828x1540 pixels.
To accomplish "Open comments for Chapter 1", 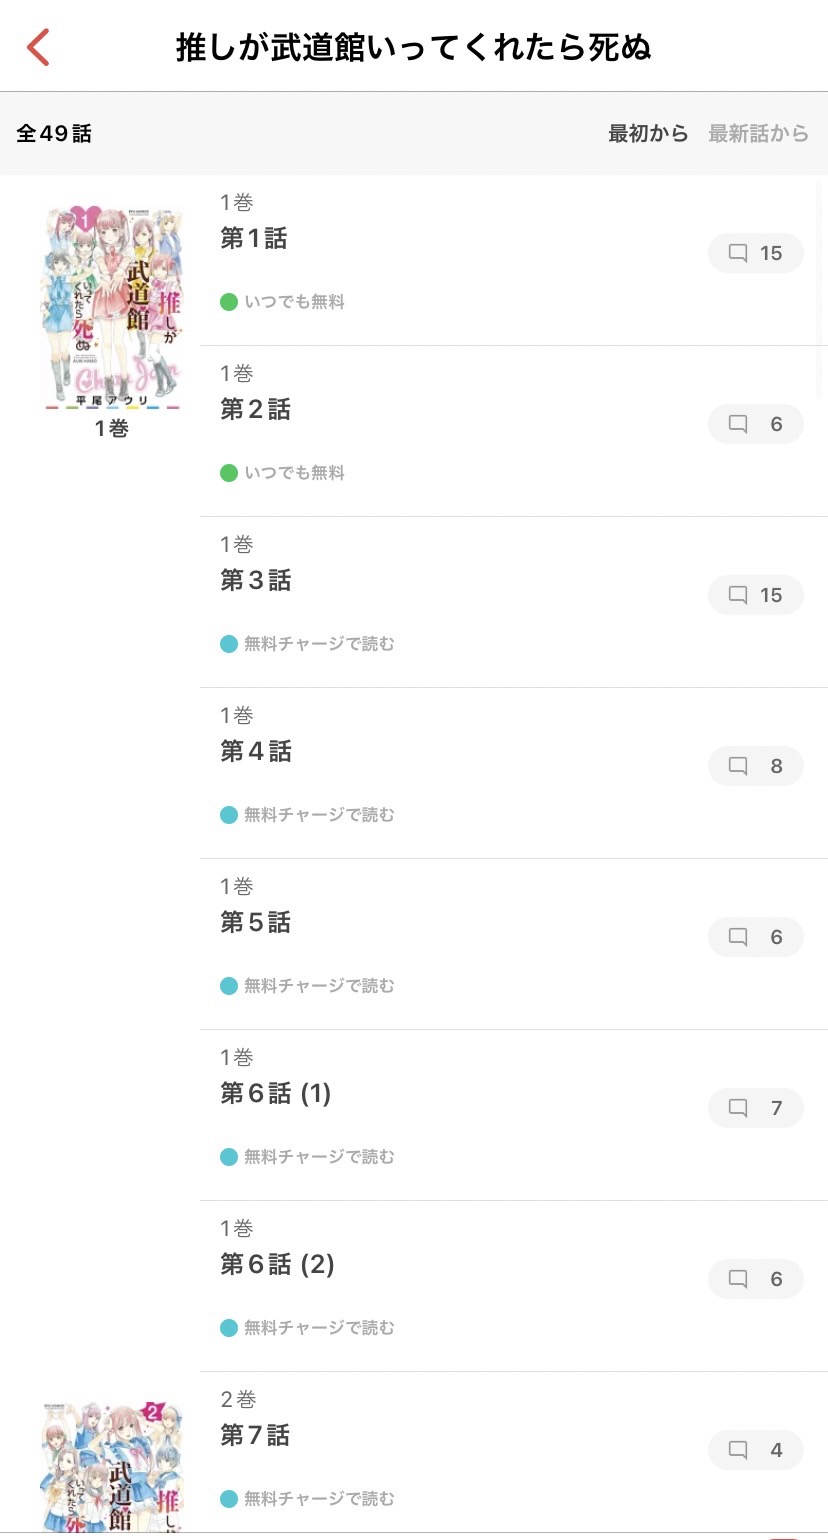I will pos(755,253).
